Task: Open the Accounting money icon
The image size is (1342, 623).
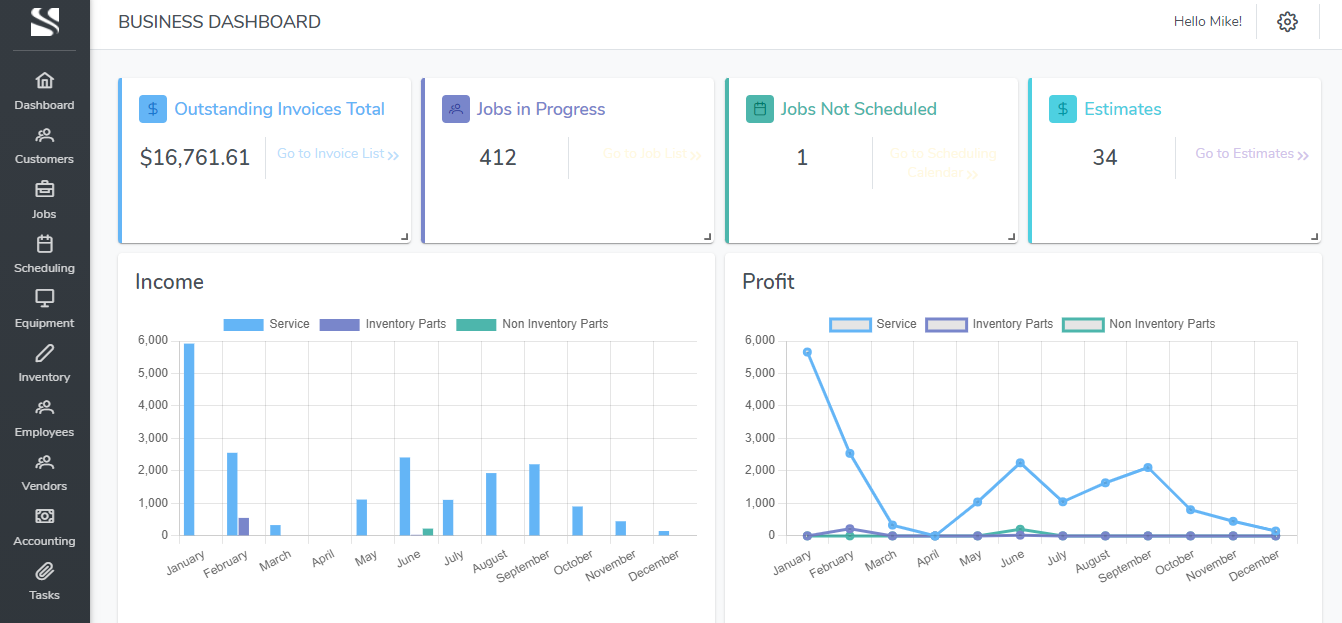Action: (x=44, y=516)
